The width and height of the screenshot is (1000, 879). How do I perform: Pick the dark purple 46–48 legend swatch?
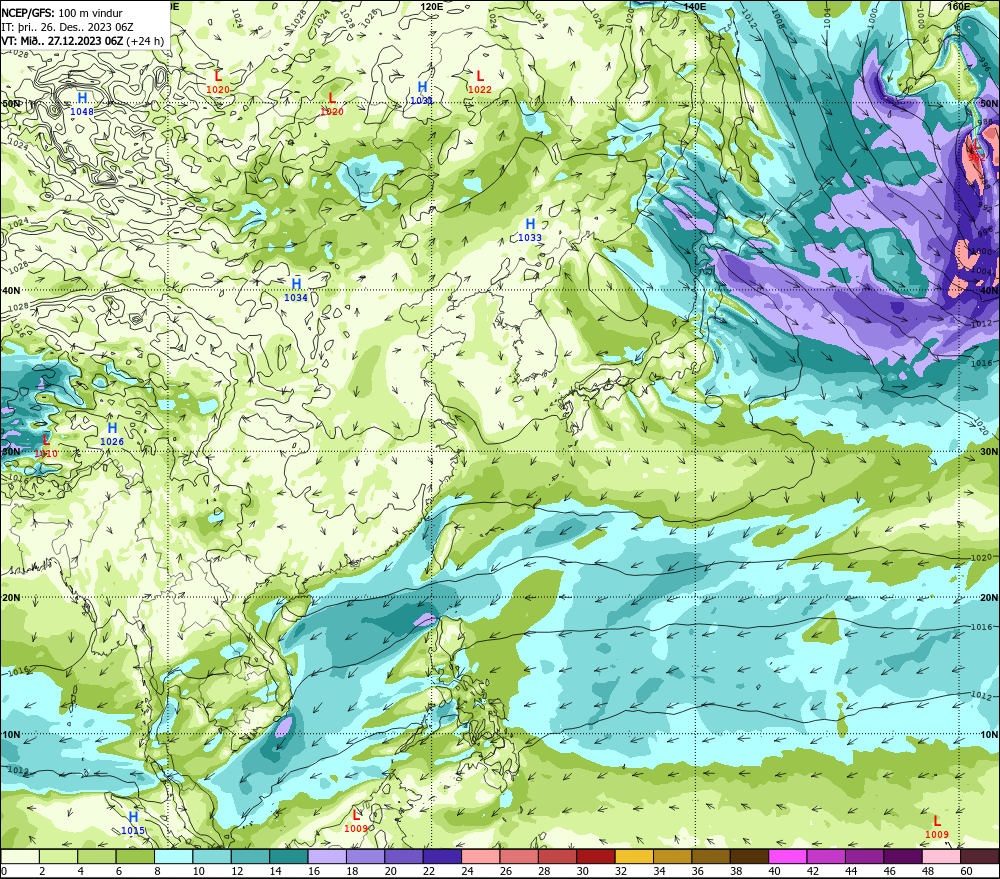coord(902,856)
